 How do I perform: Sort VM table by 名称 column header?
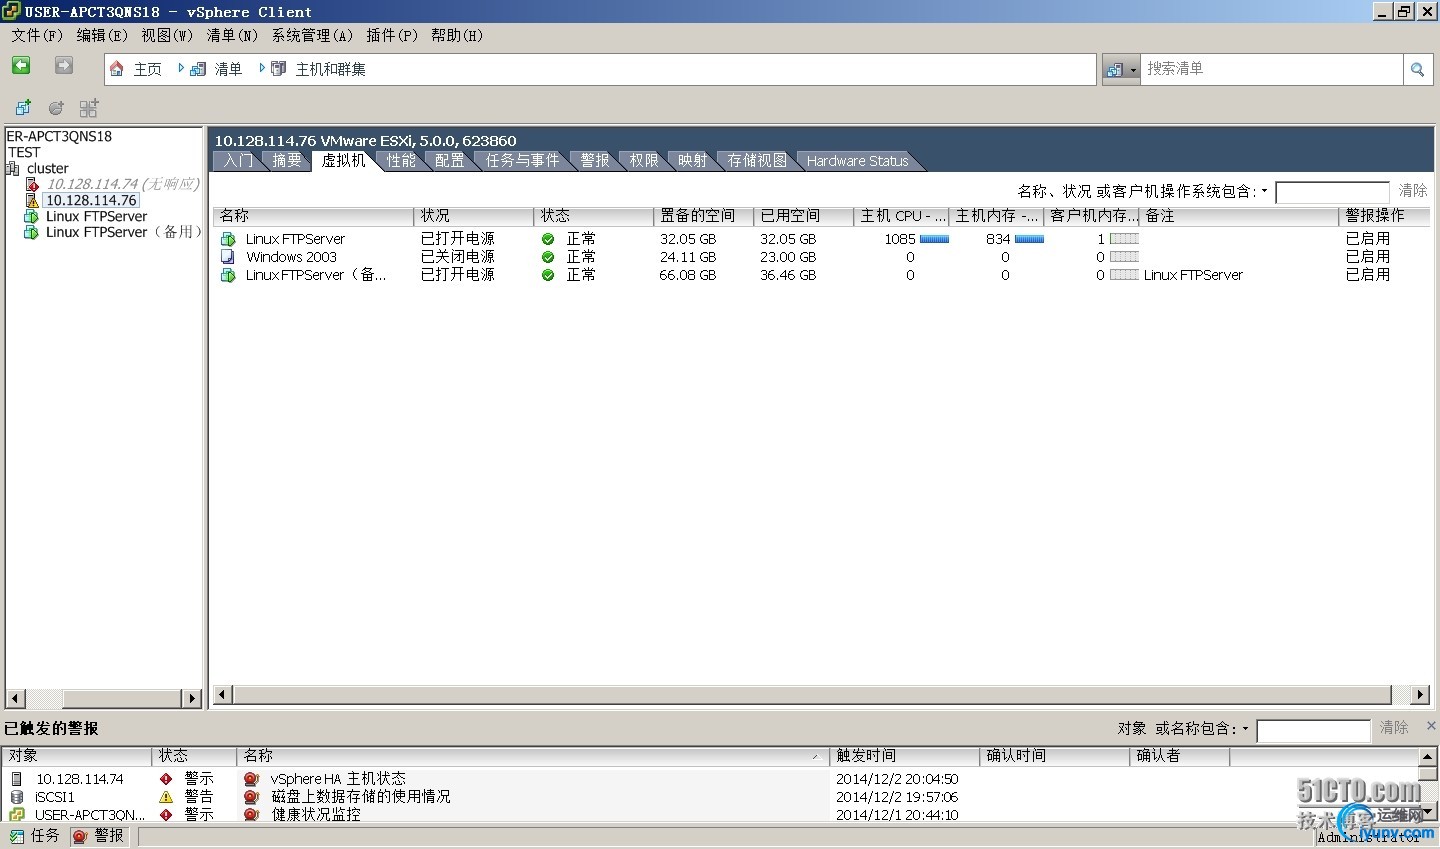[x=313, y=216]
